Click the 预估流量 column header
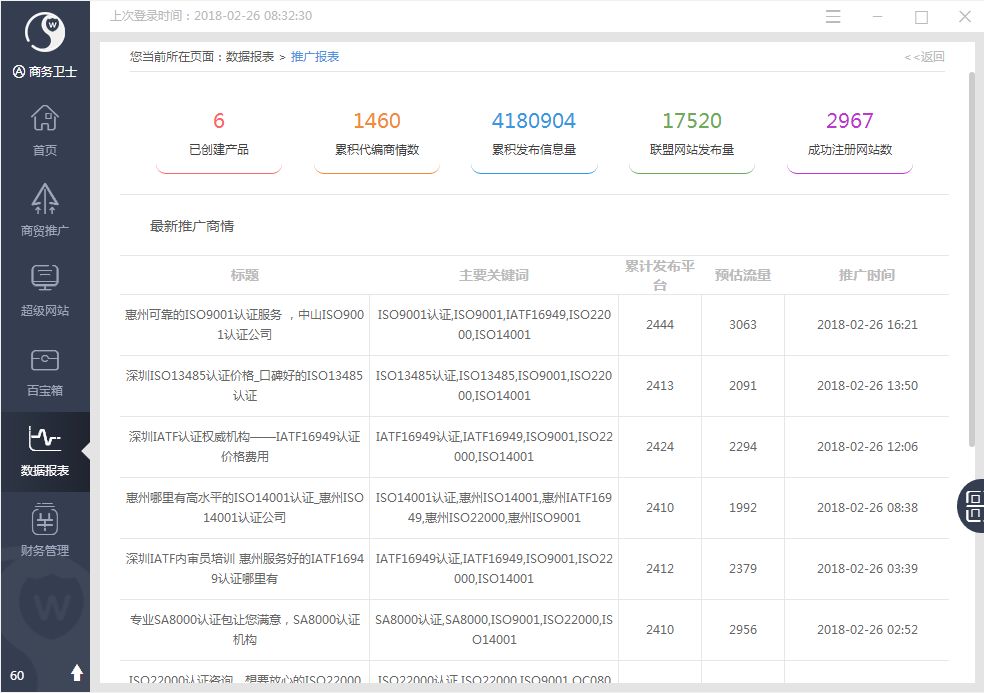Image resolution: width=984 pixels, height=693 pixels. [744, 274]
